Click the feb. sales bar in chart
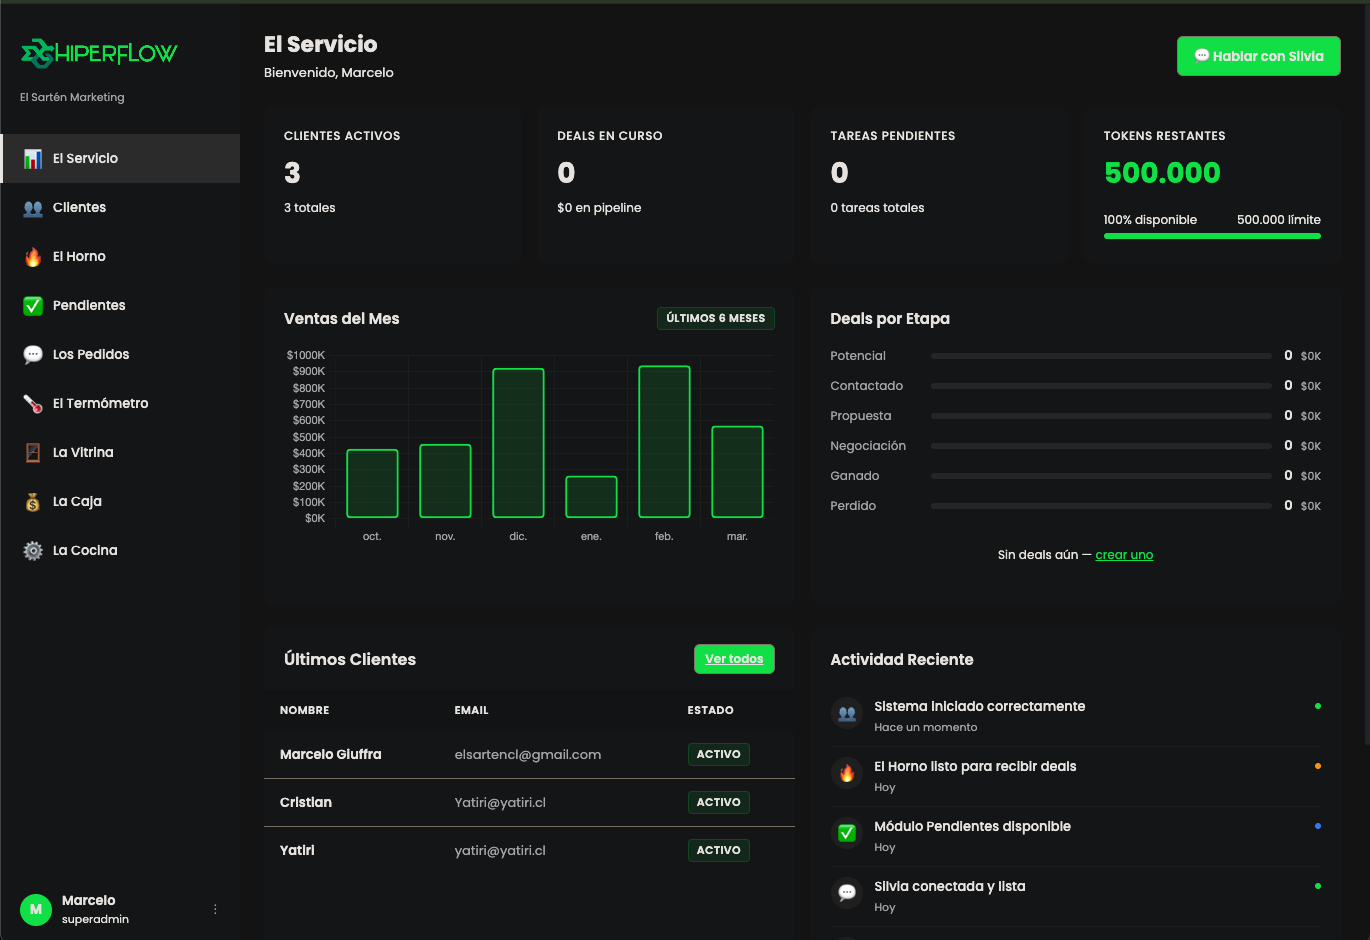 click(664, 442)
